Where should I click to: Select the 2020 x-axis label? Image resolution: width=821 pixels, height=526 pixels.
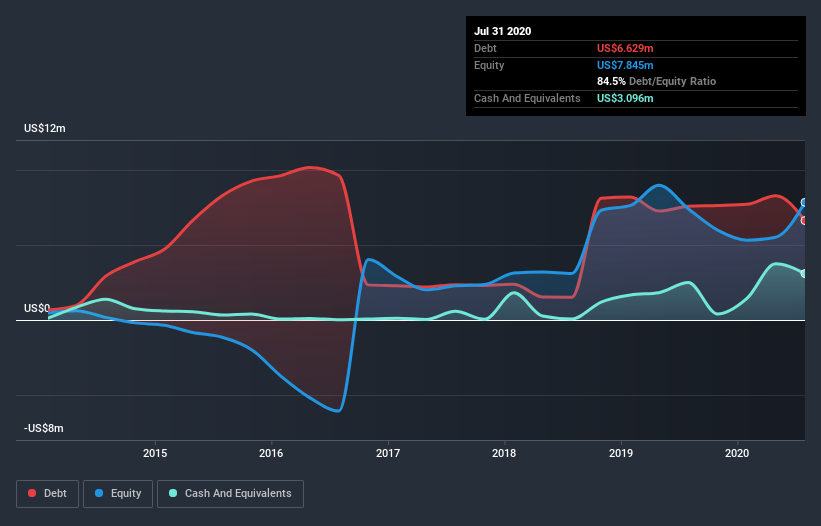click(737, 453)
